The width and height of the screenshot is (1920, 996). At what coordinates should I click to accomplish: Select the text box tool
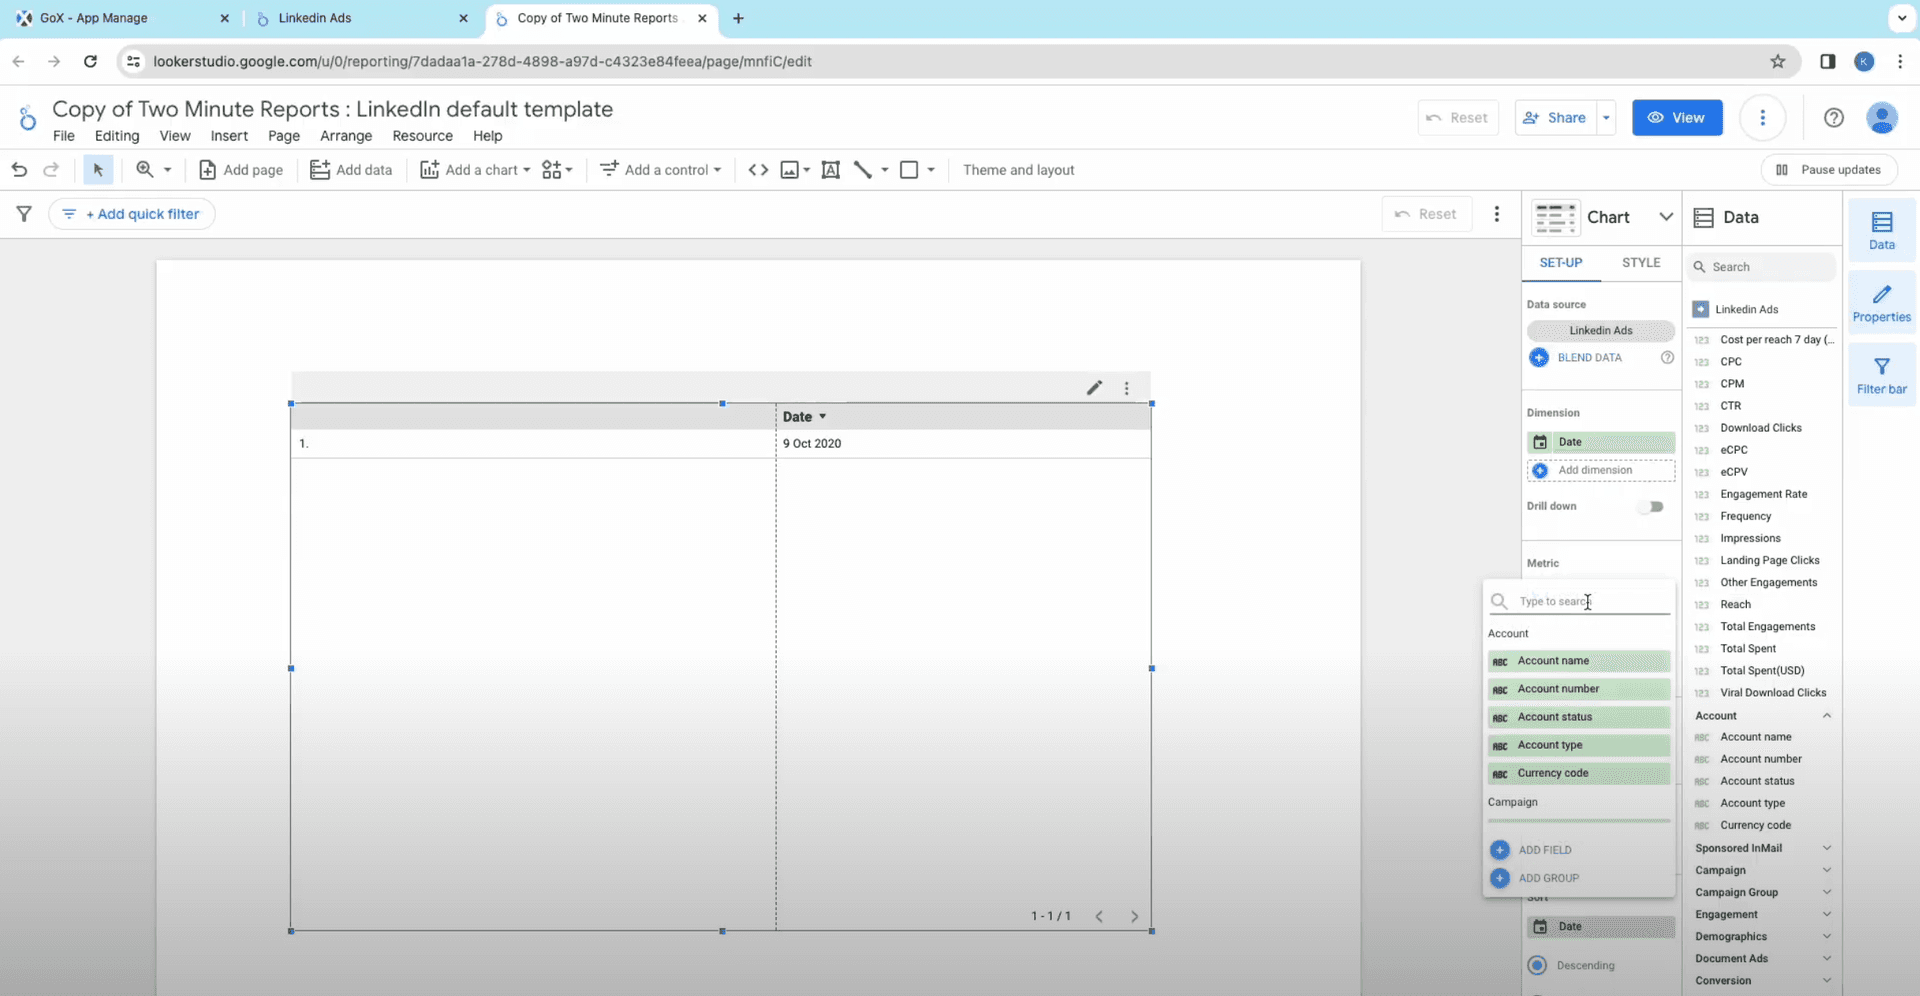click(x=830, y=170)
